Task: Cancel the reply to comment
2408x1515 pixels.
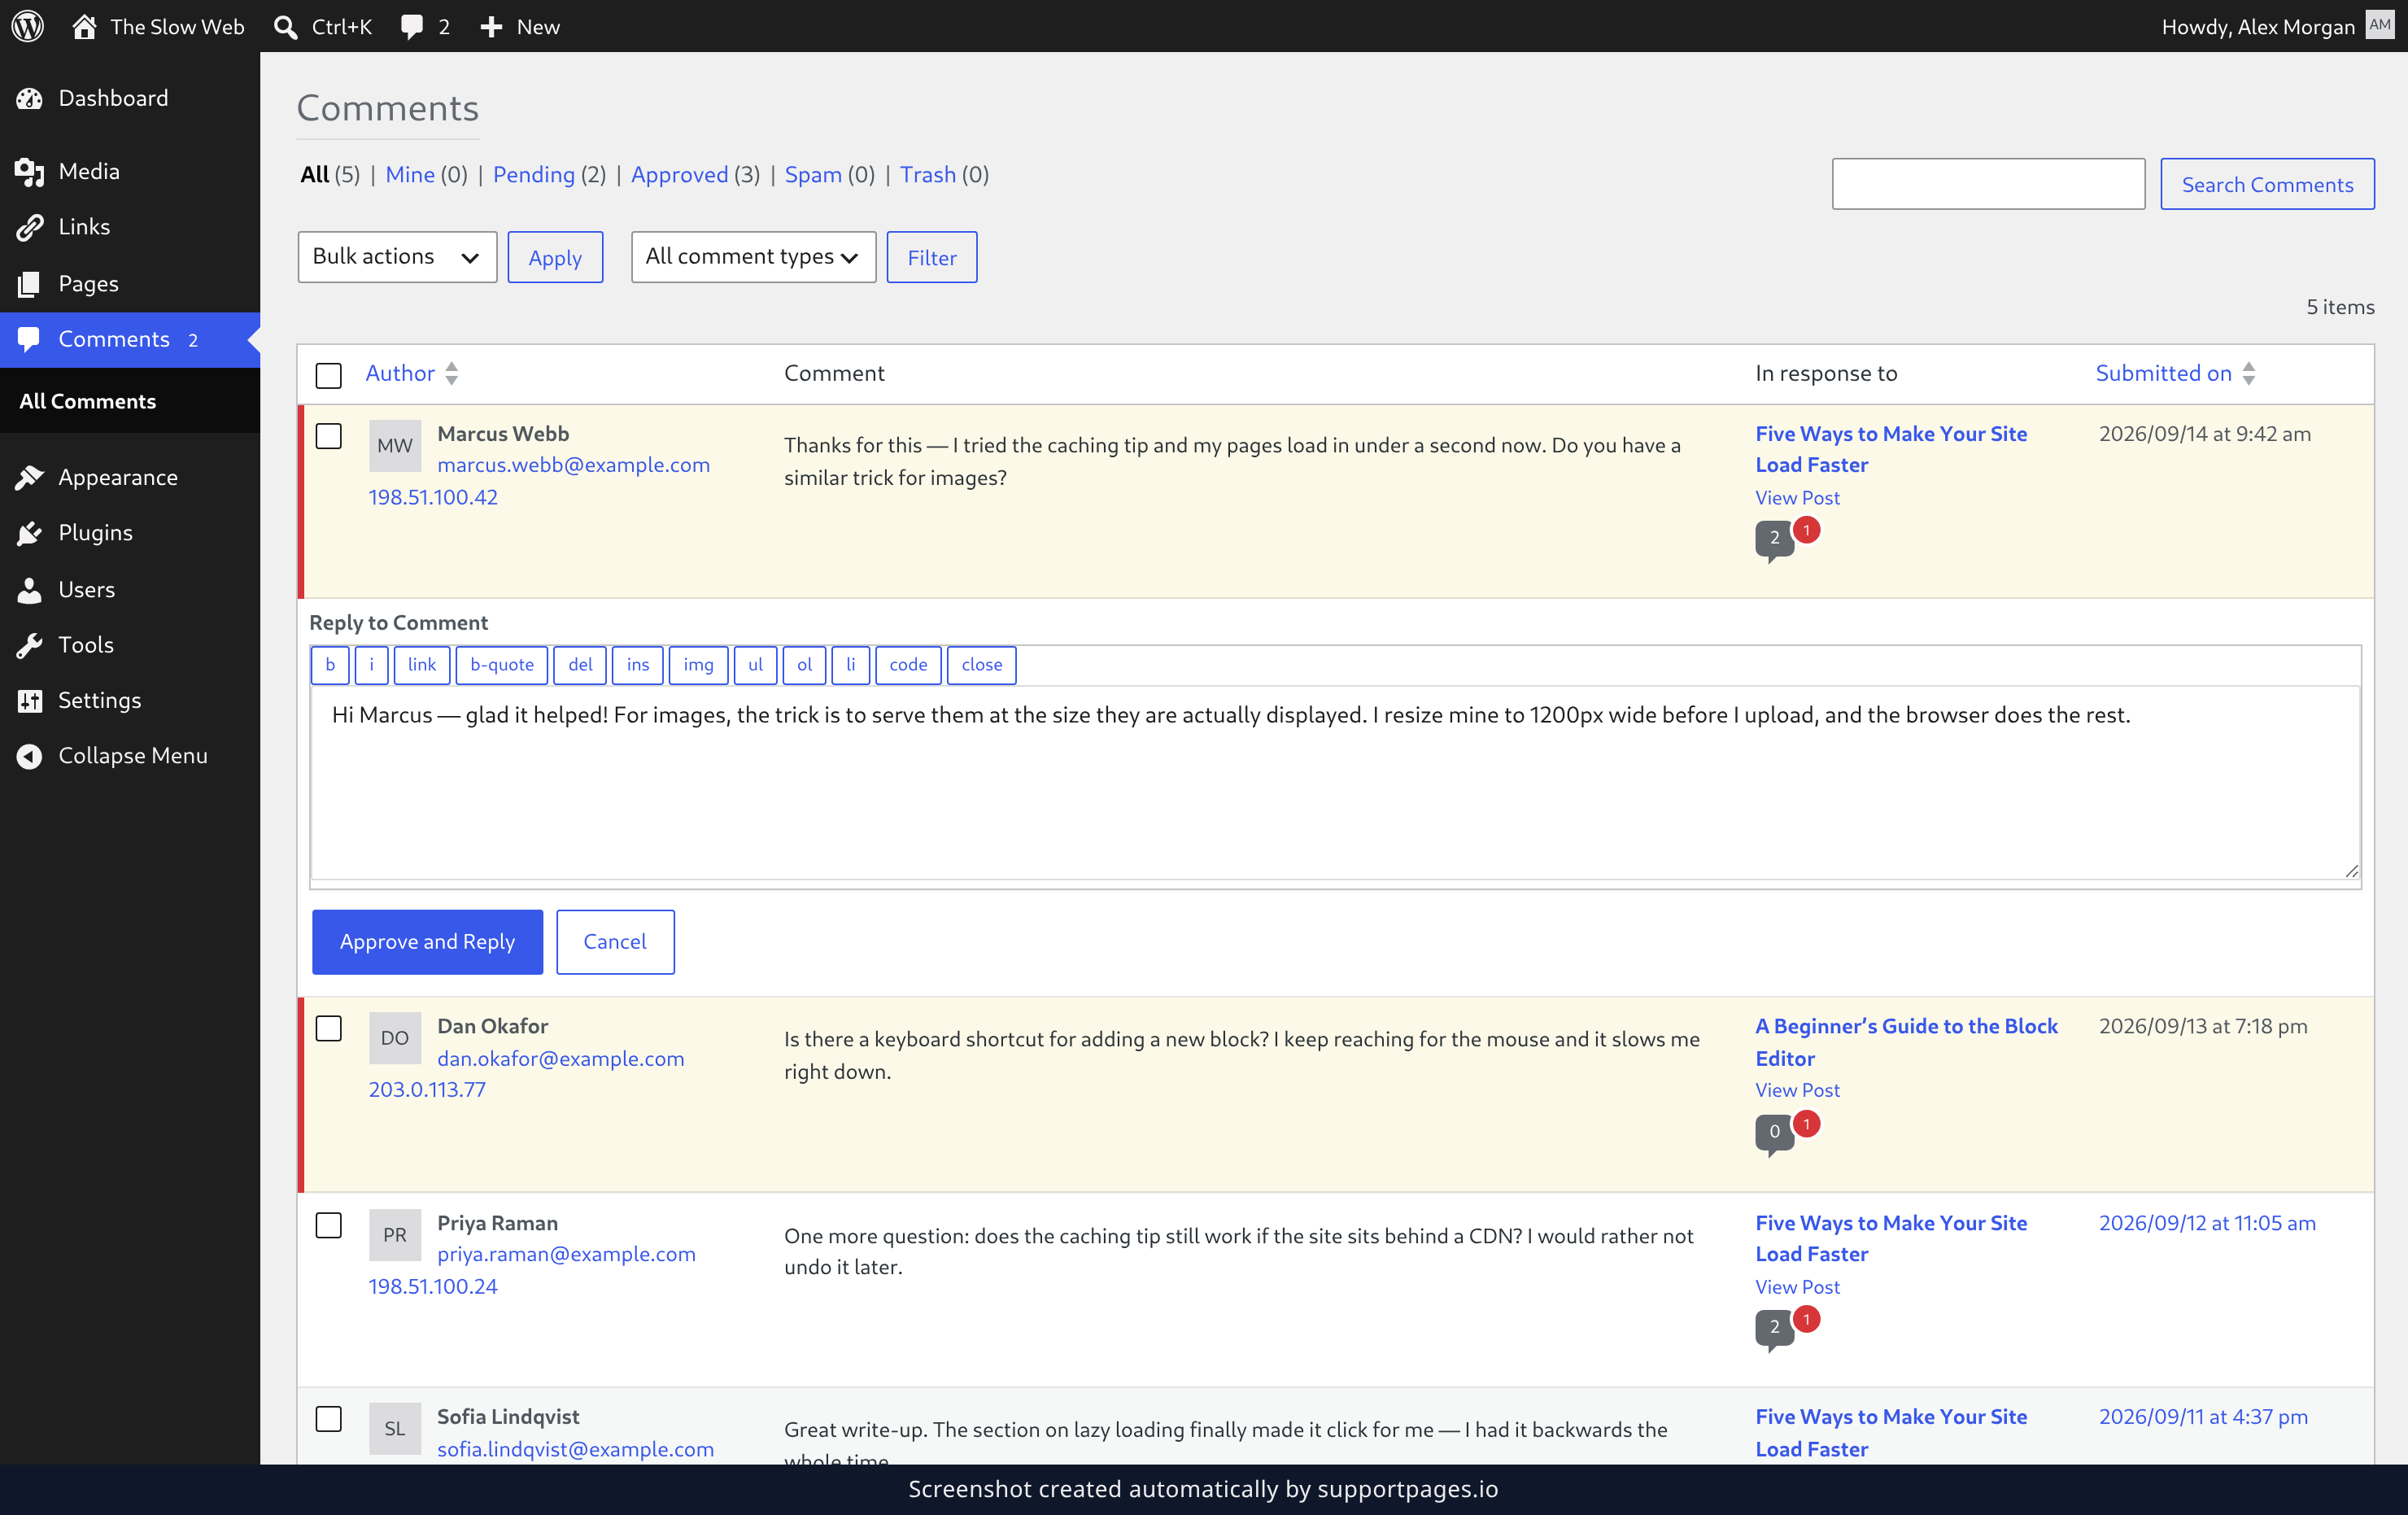Action: 615,941
